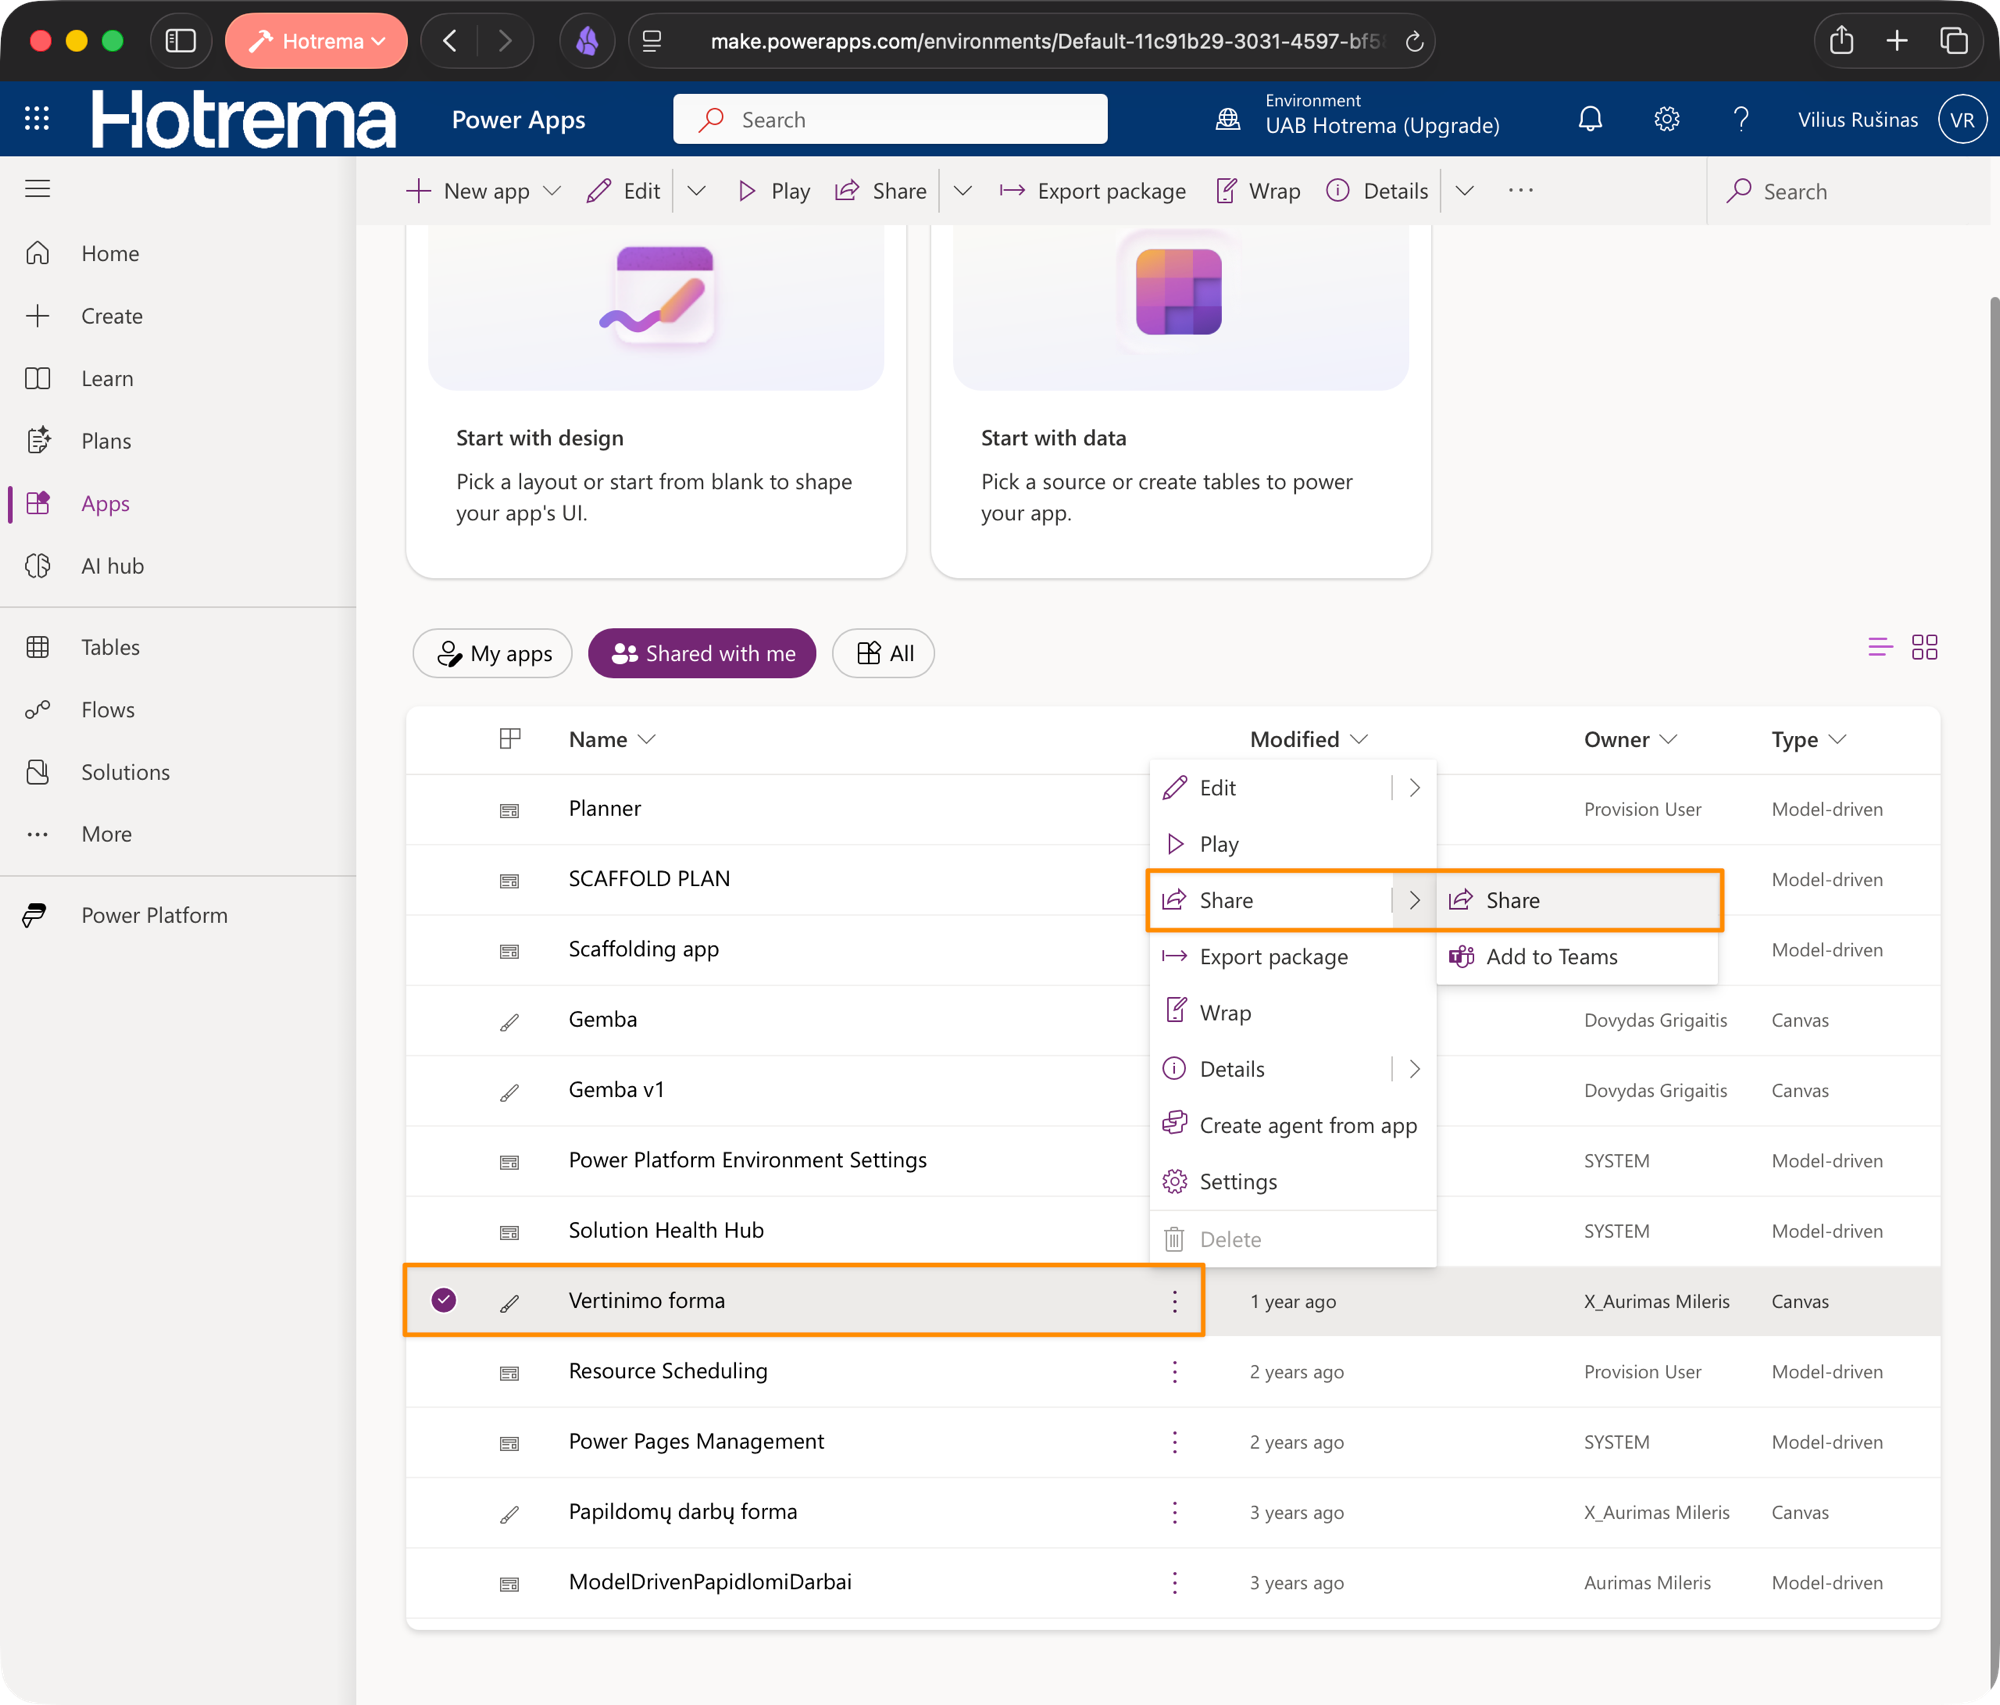Open the Planner app name
2000x1705 pixels.
(x=605, y=808)
